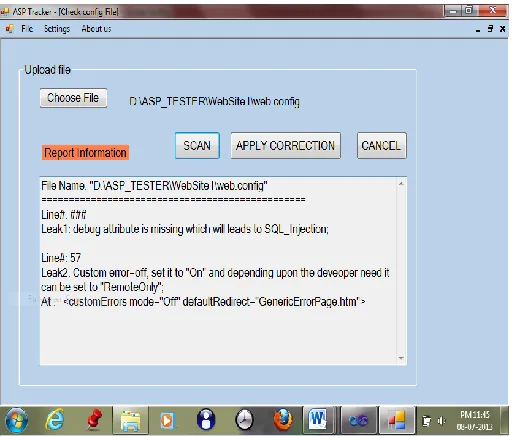Open the blue round person-icon taskbar app
Image resolution: width=512 pixels, height=436 pixels.
(206, 420)
